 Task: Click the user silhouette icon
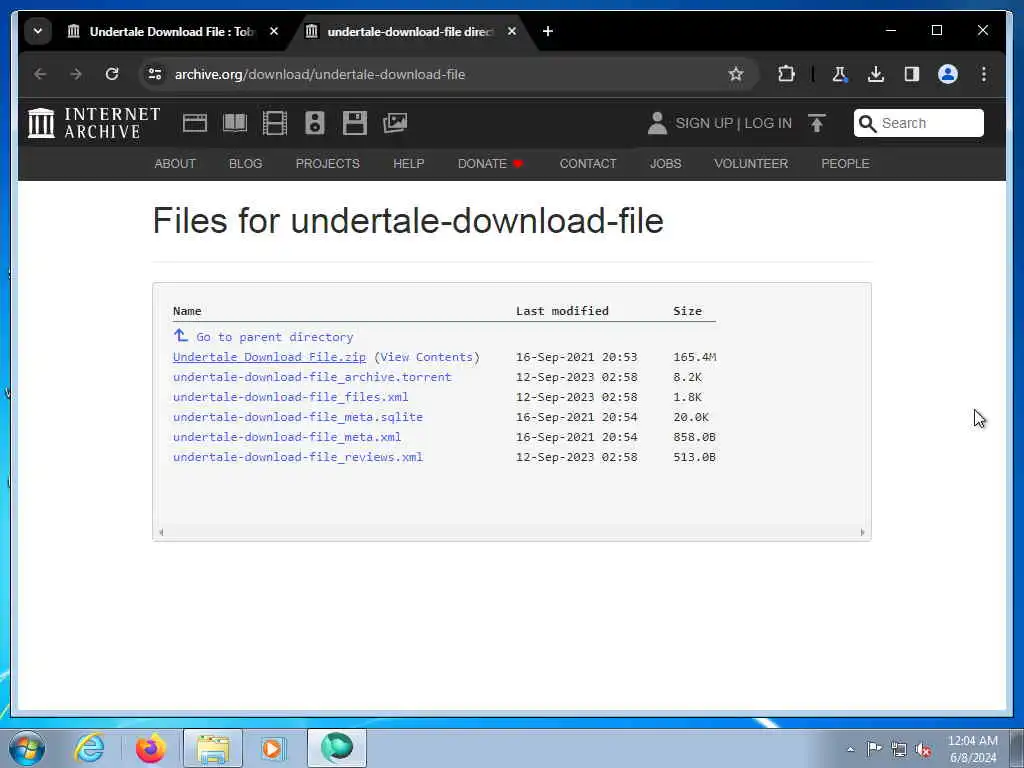point(657,123)
